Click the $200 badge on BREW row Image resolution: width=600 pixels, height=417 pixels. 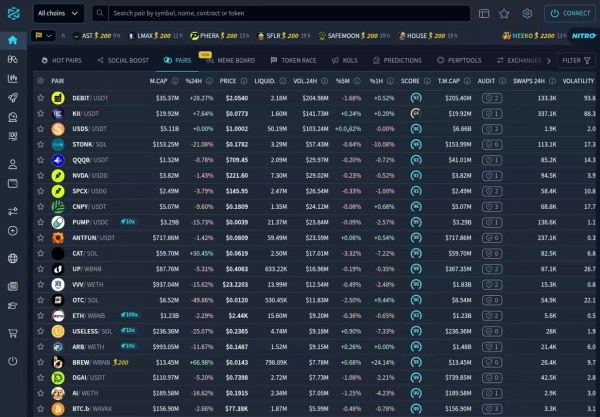[121, 362]
